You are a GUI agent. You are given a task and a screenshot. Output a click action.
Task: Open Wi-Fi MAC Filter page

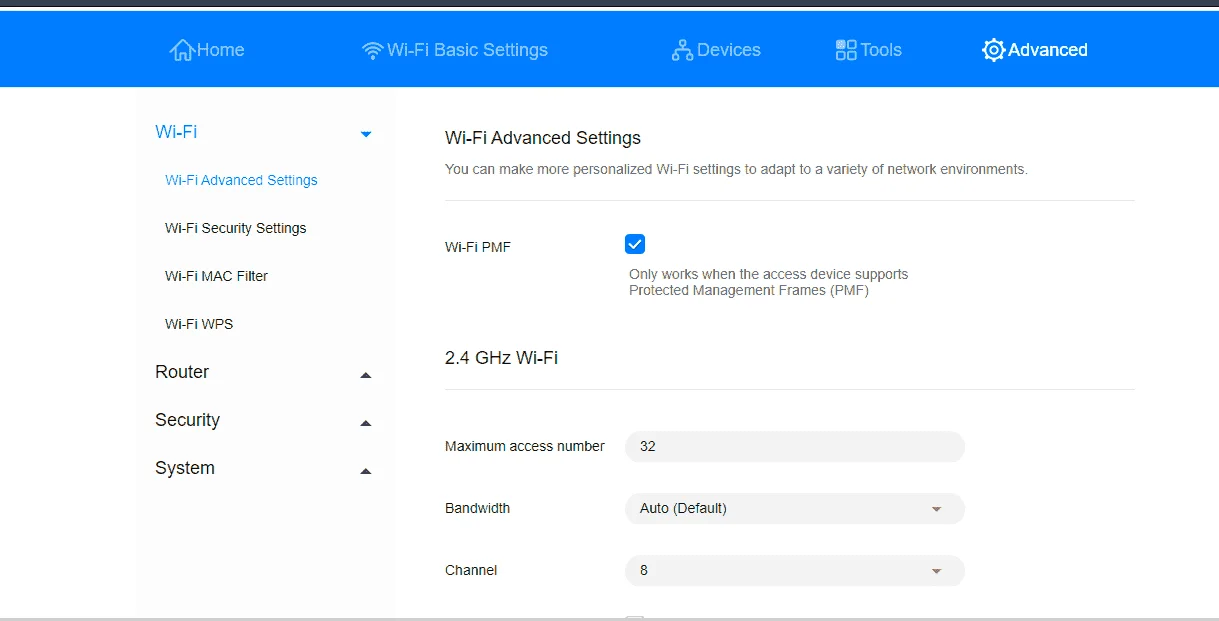[x=216, y=276]
